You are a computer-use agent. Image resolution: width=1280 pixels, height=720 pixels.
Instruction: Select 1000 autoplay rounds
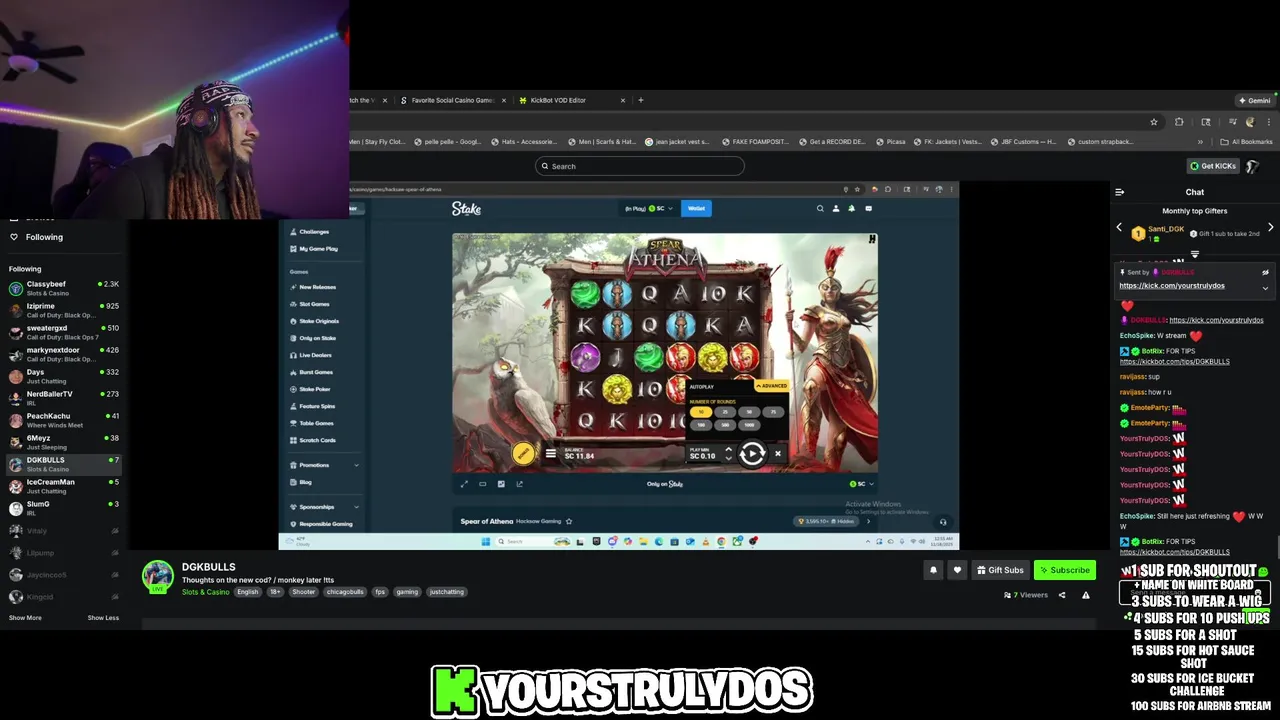(749, 424)
